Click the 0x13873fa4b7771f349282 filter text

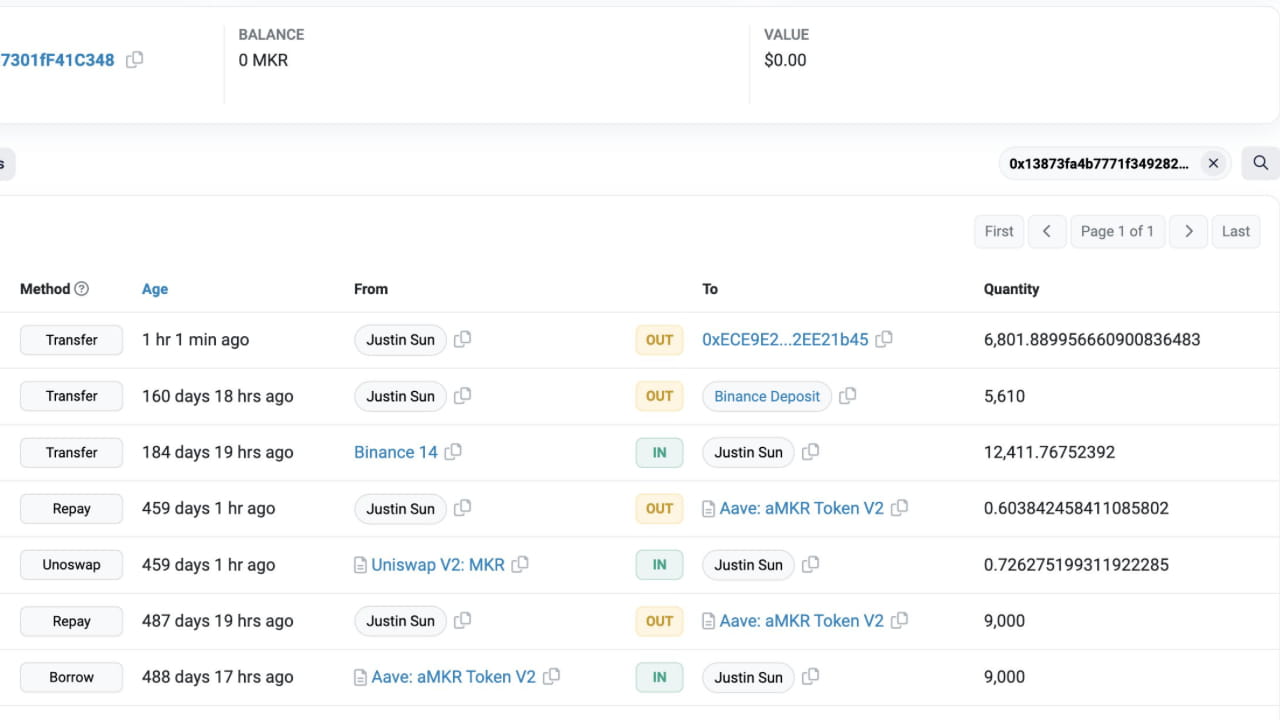(x=1099, y=163)
